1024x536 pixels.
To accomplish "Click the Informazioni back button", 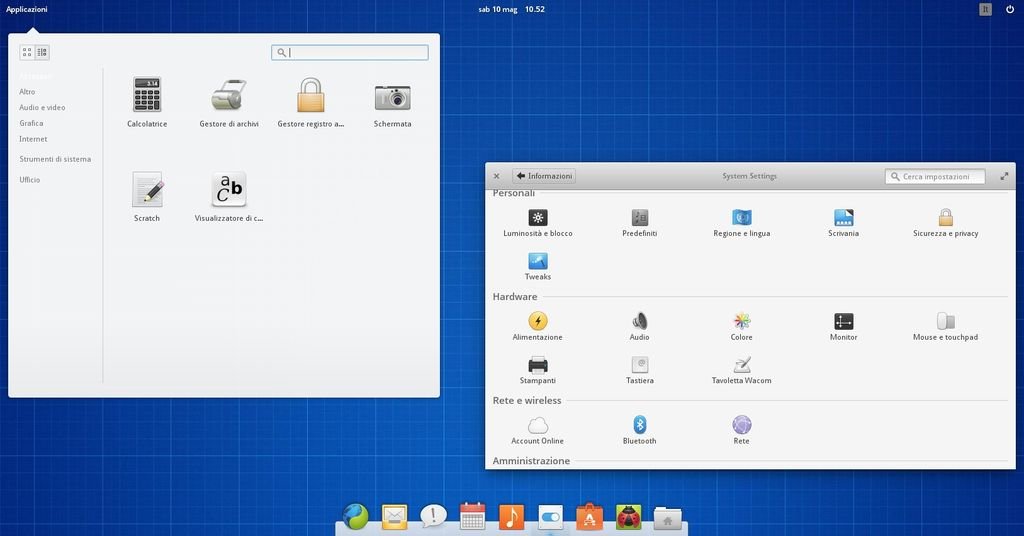I will point(544,176).
